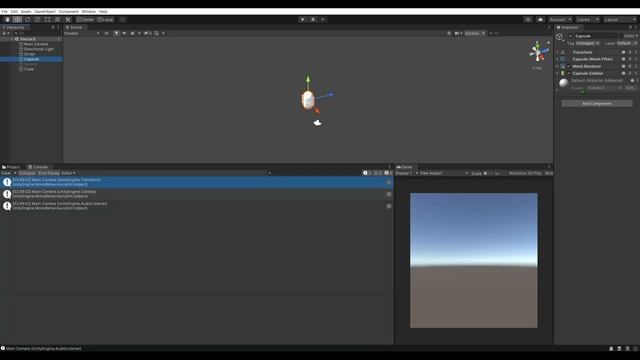640x360 pixels.
Task: Open Shaded draw mode dropdown
Action: click(x=82, y=33)
